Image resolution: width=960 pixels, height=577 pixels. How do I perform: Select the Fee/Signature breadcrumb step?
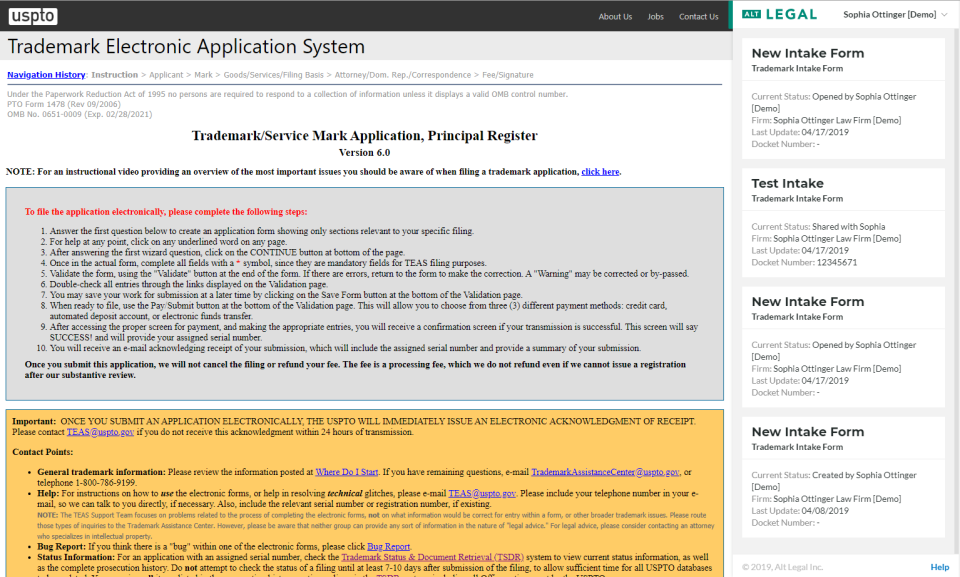point(508,75)
